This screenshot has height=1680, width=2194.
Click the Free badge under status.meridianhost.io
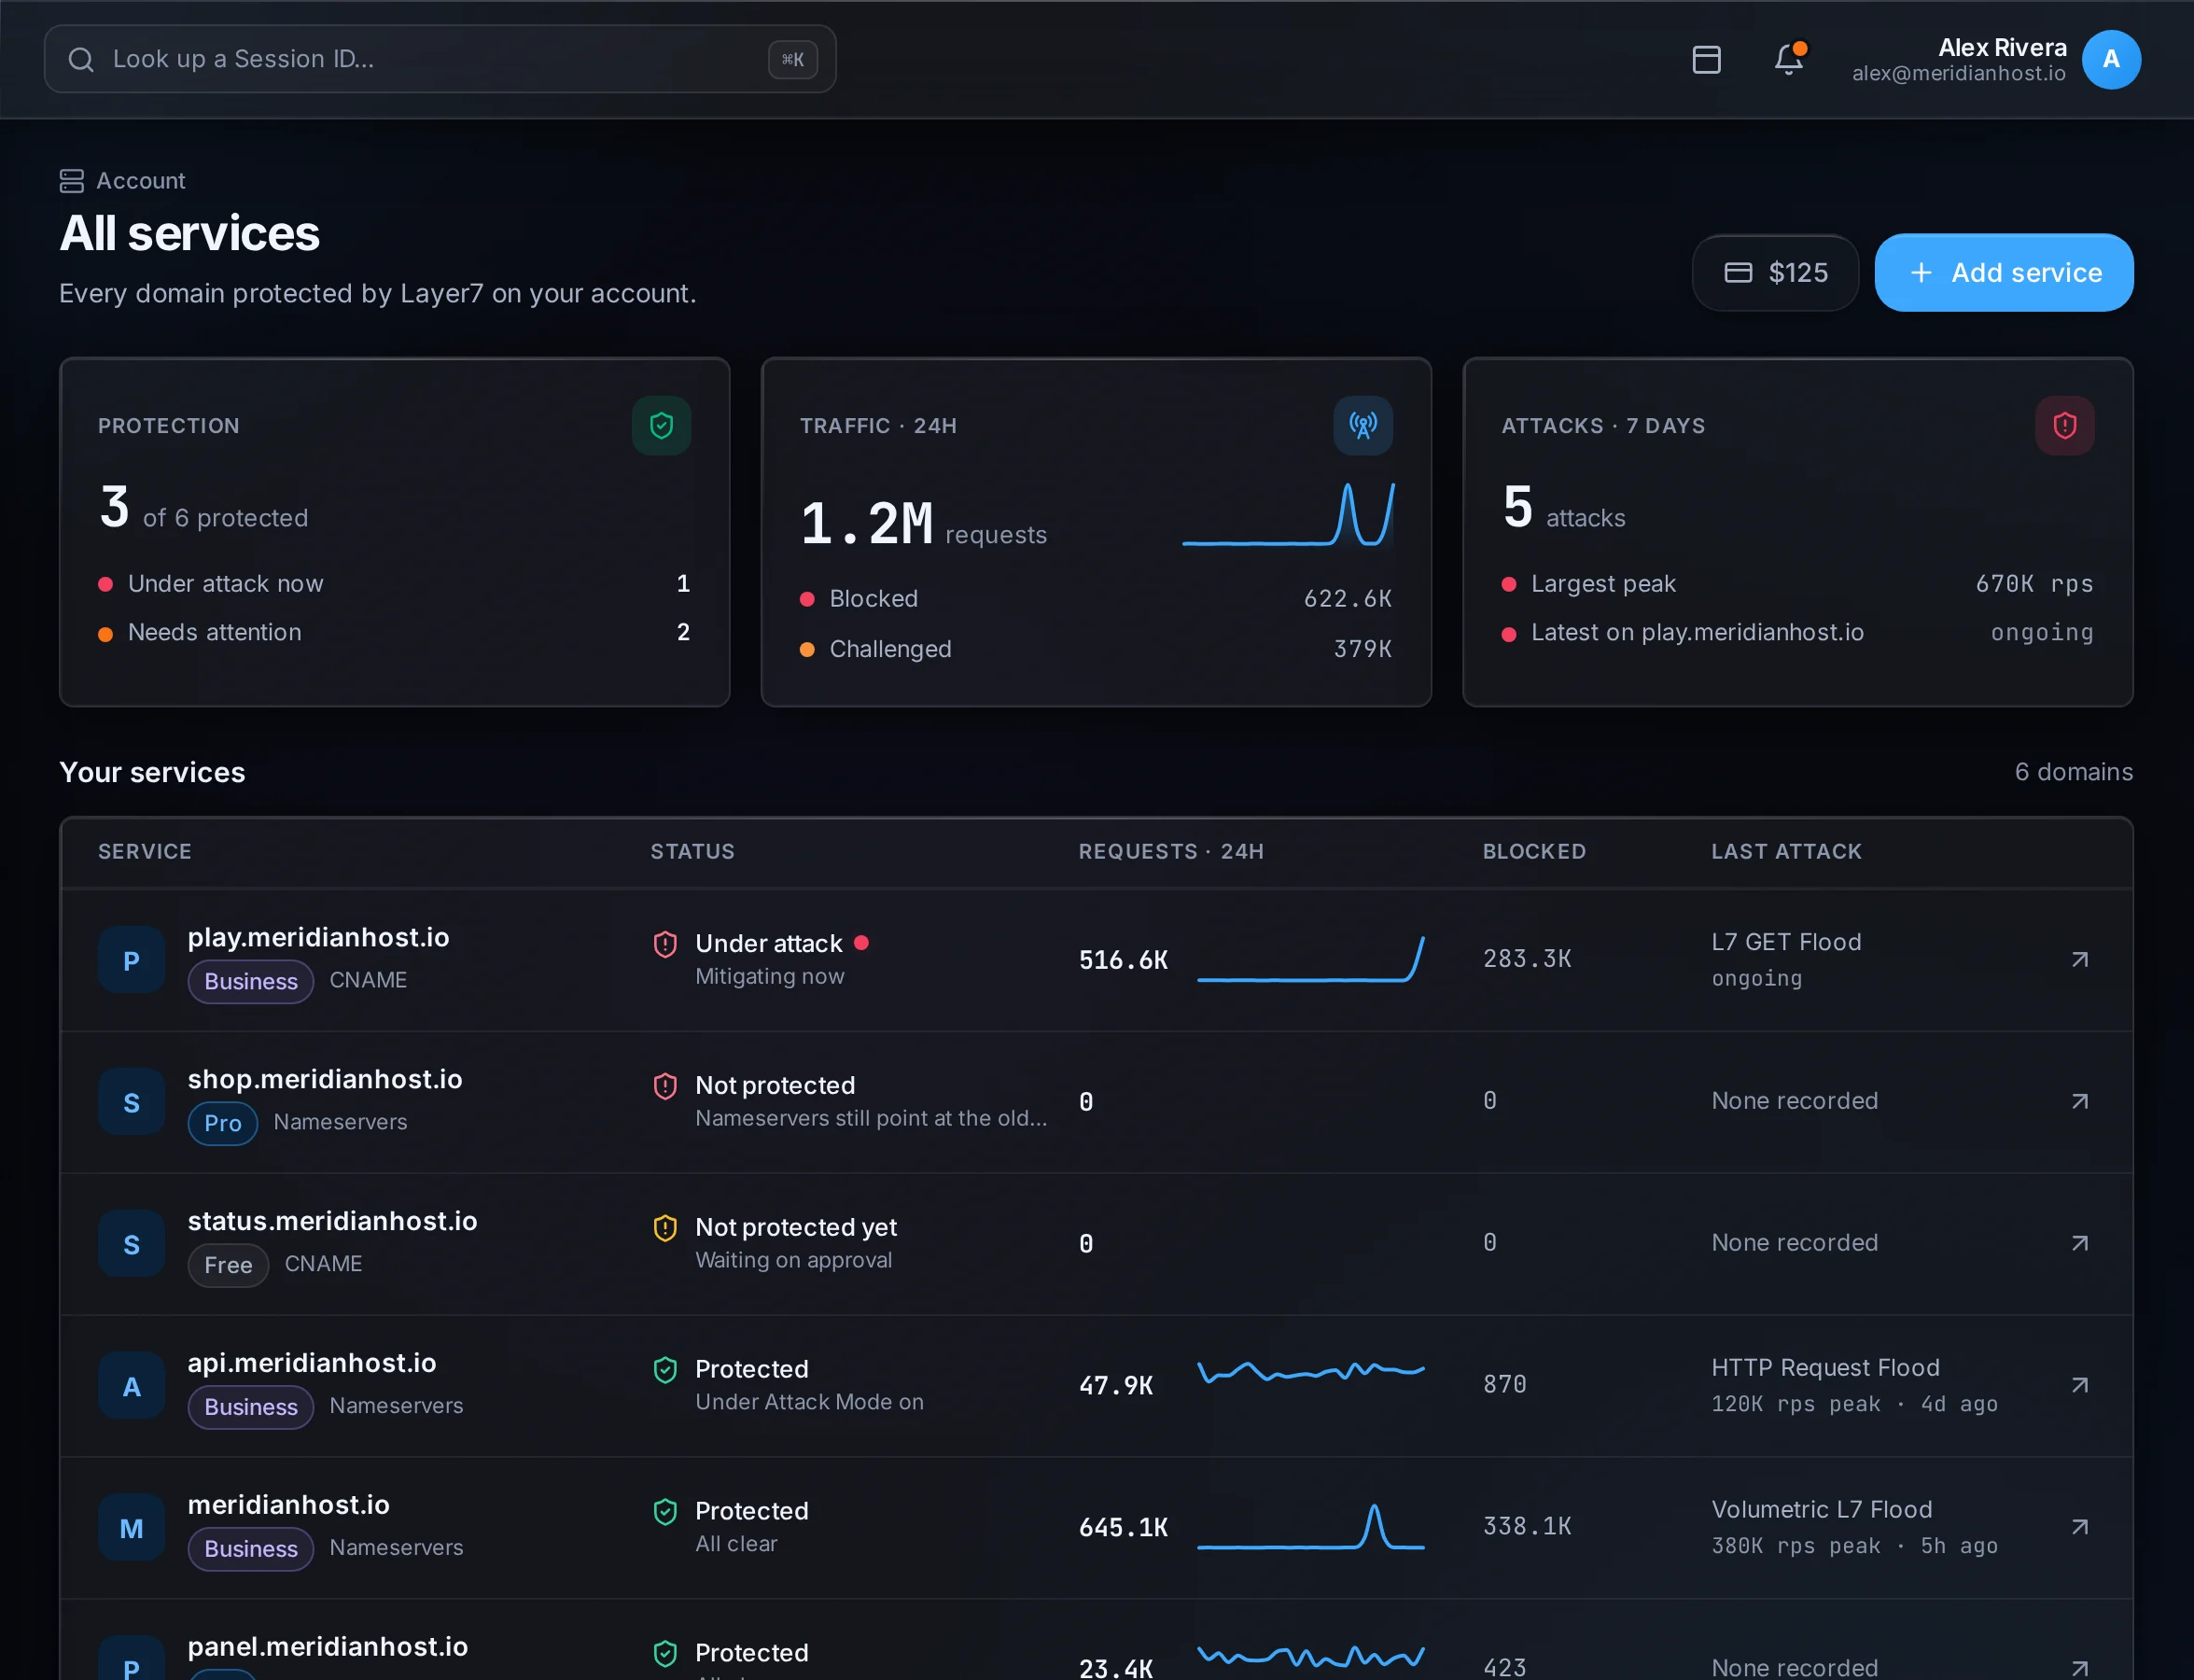pyautogui.click(x=228, y=1266)
